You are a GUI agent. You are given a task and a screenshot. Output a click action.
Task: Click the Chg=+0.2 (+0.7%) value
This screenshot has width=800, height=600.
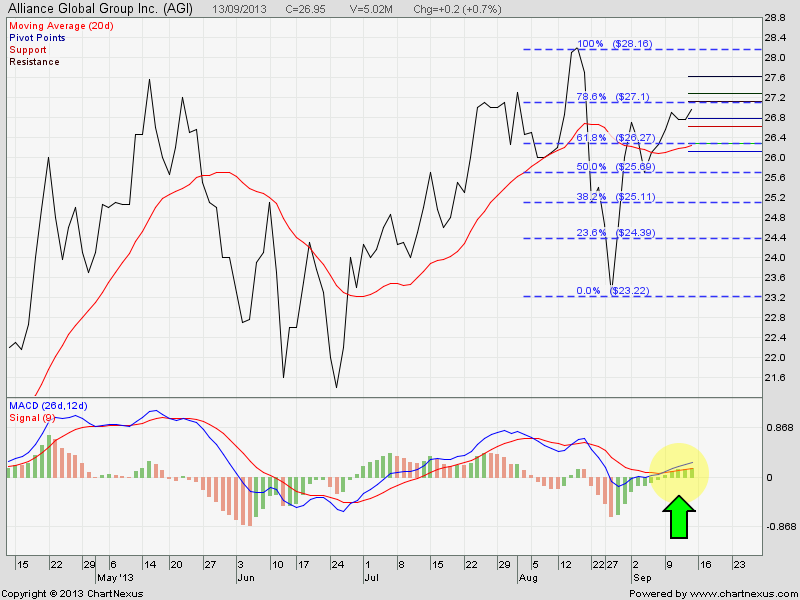[458, 9]
